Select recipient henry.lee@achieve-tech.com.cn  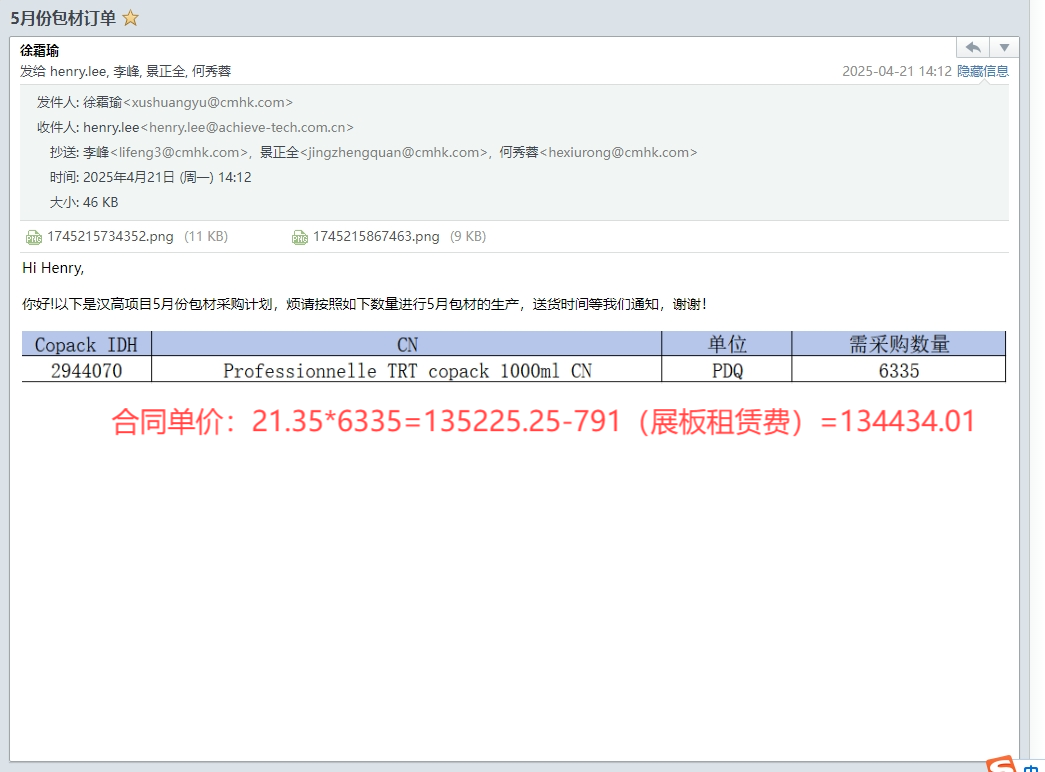point(247,127)
